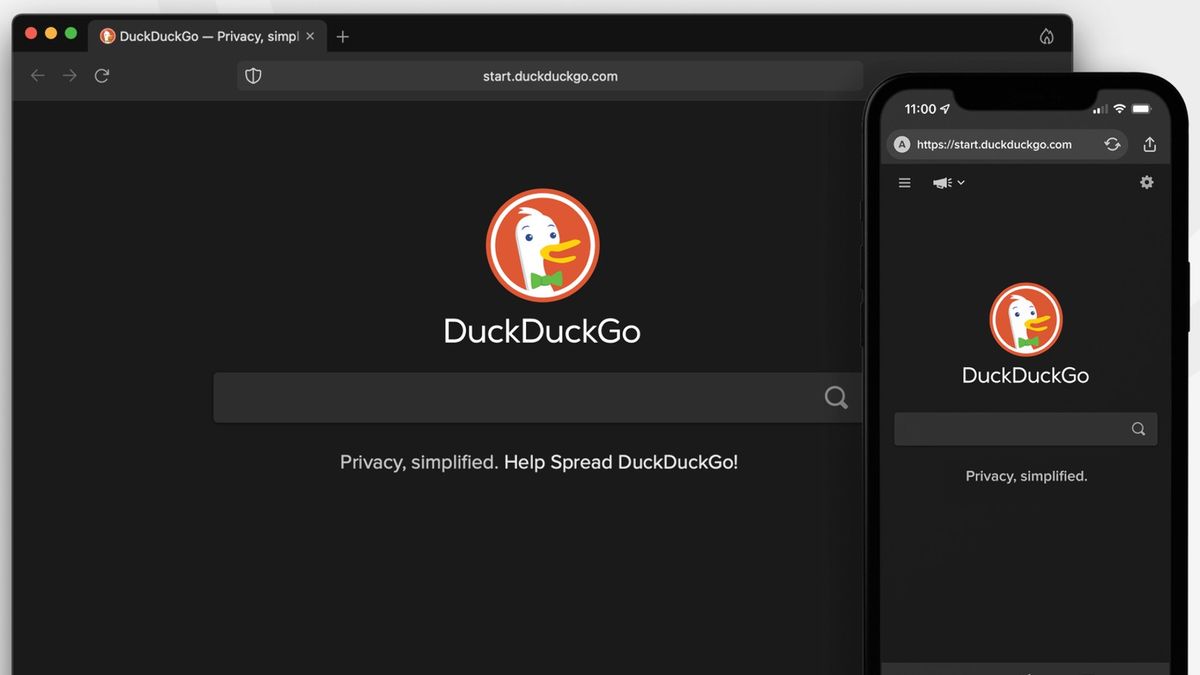Viewport: 1200px width, 675px height.
Task: Tap the phone DuckDuckGo duck logo
Action: tap(1025, 319)
